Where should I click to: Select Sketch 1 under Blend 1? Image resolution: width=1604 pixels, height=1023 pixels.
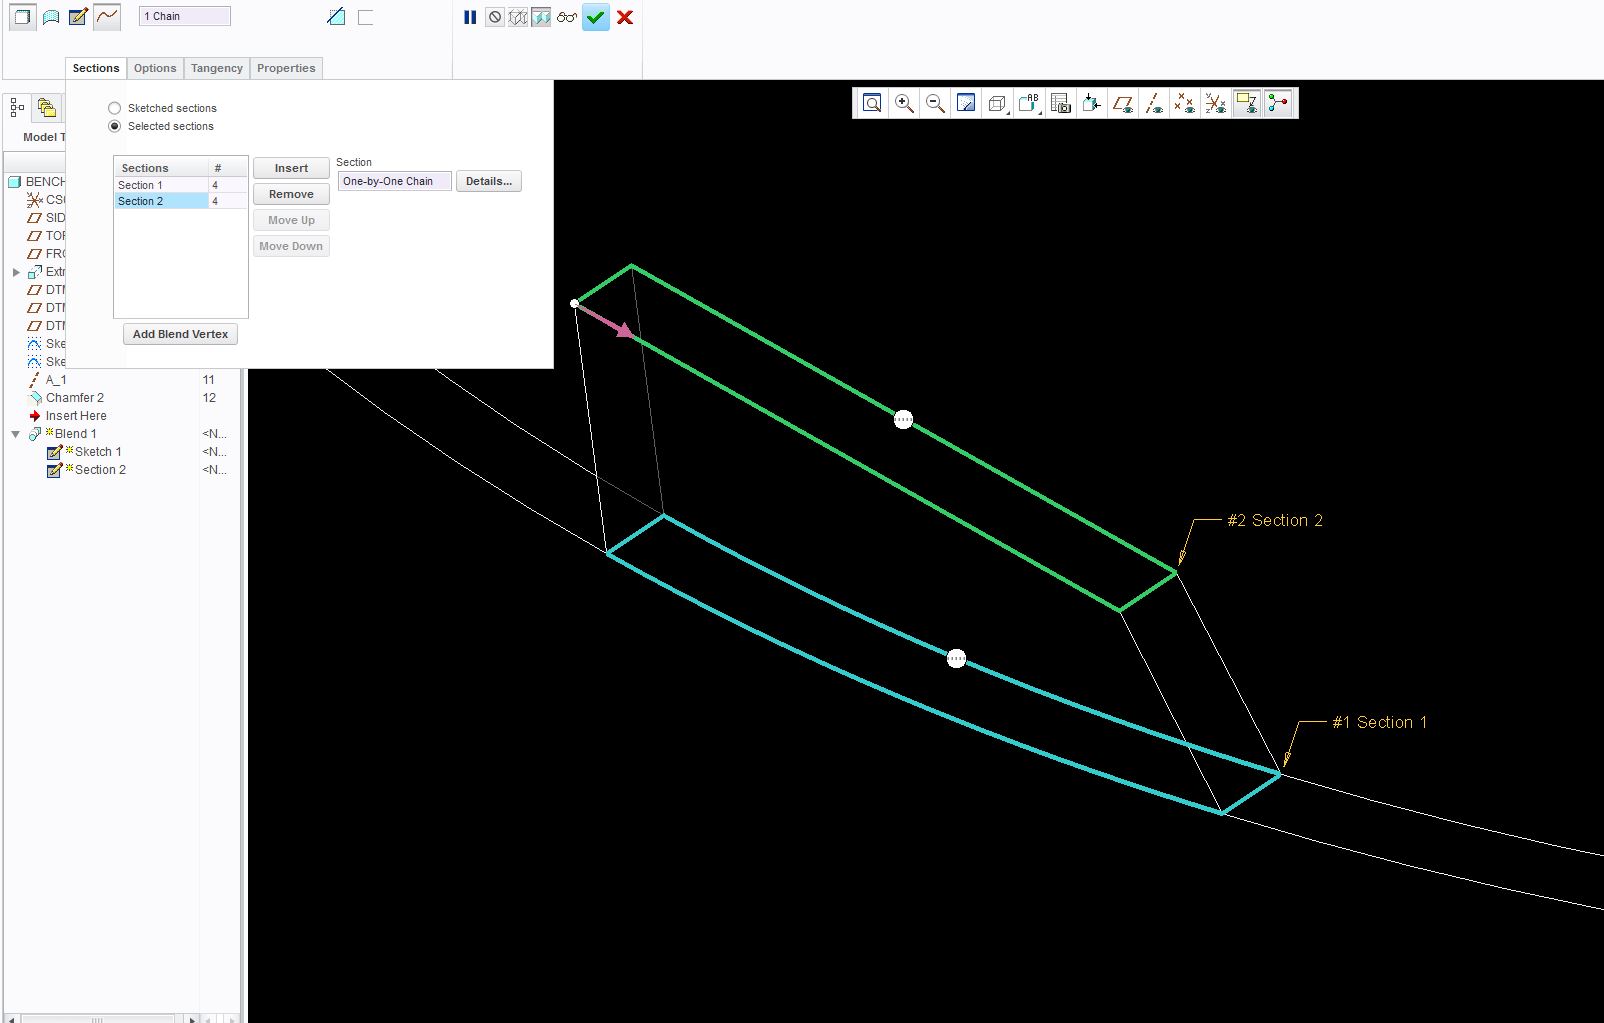(98, 452)
